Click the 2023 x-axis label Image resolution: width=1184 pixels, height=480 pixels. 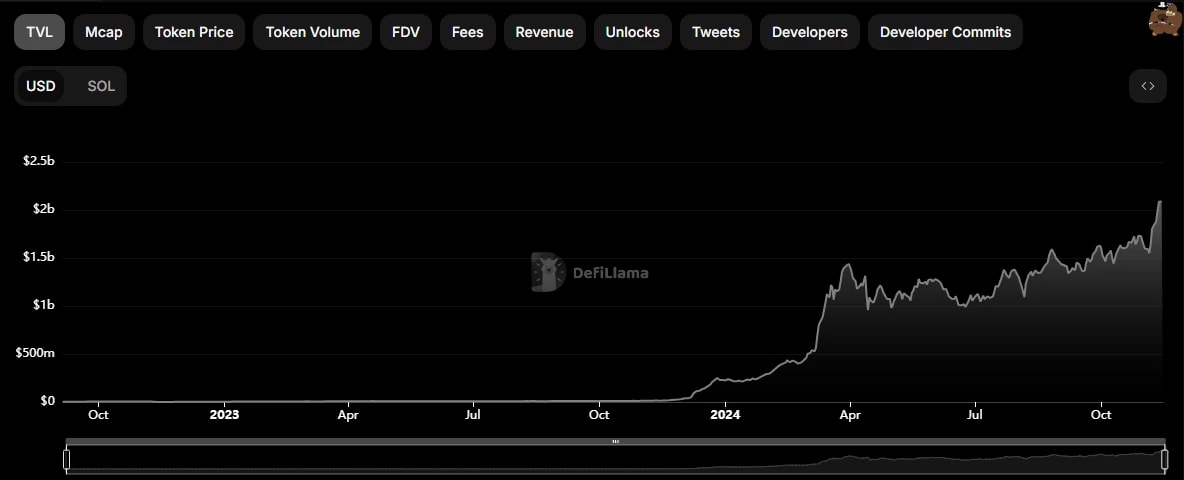pos(224,415)
